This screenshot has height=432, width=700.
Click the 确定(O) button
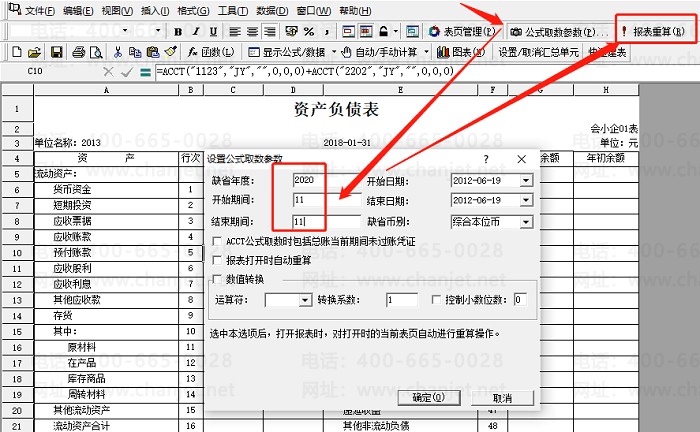(428, 397)
